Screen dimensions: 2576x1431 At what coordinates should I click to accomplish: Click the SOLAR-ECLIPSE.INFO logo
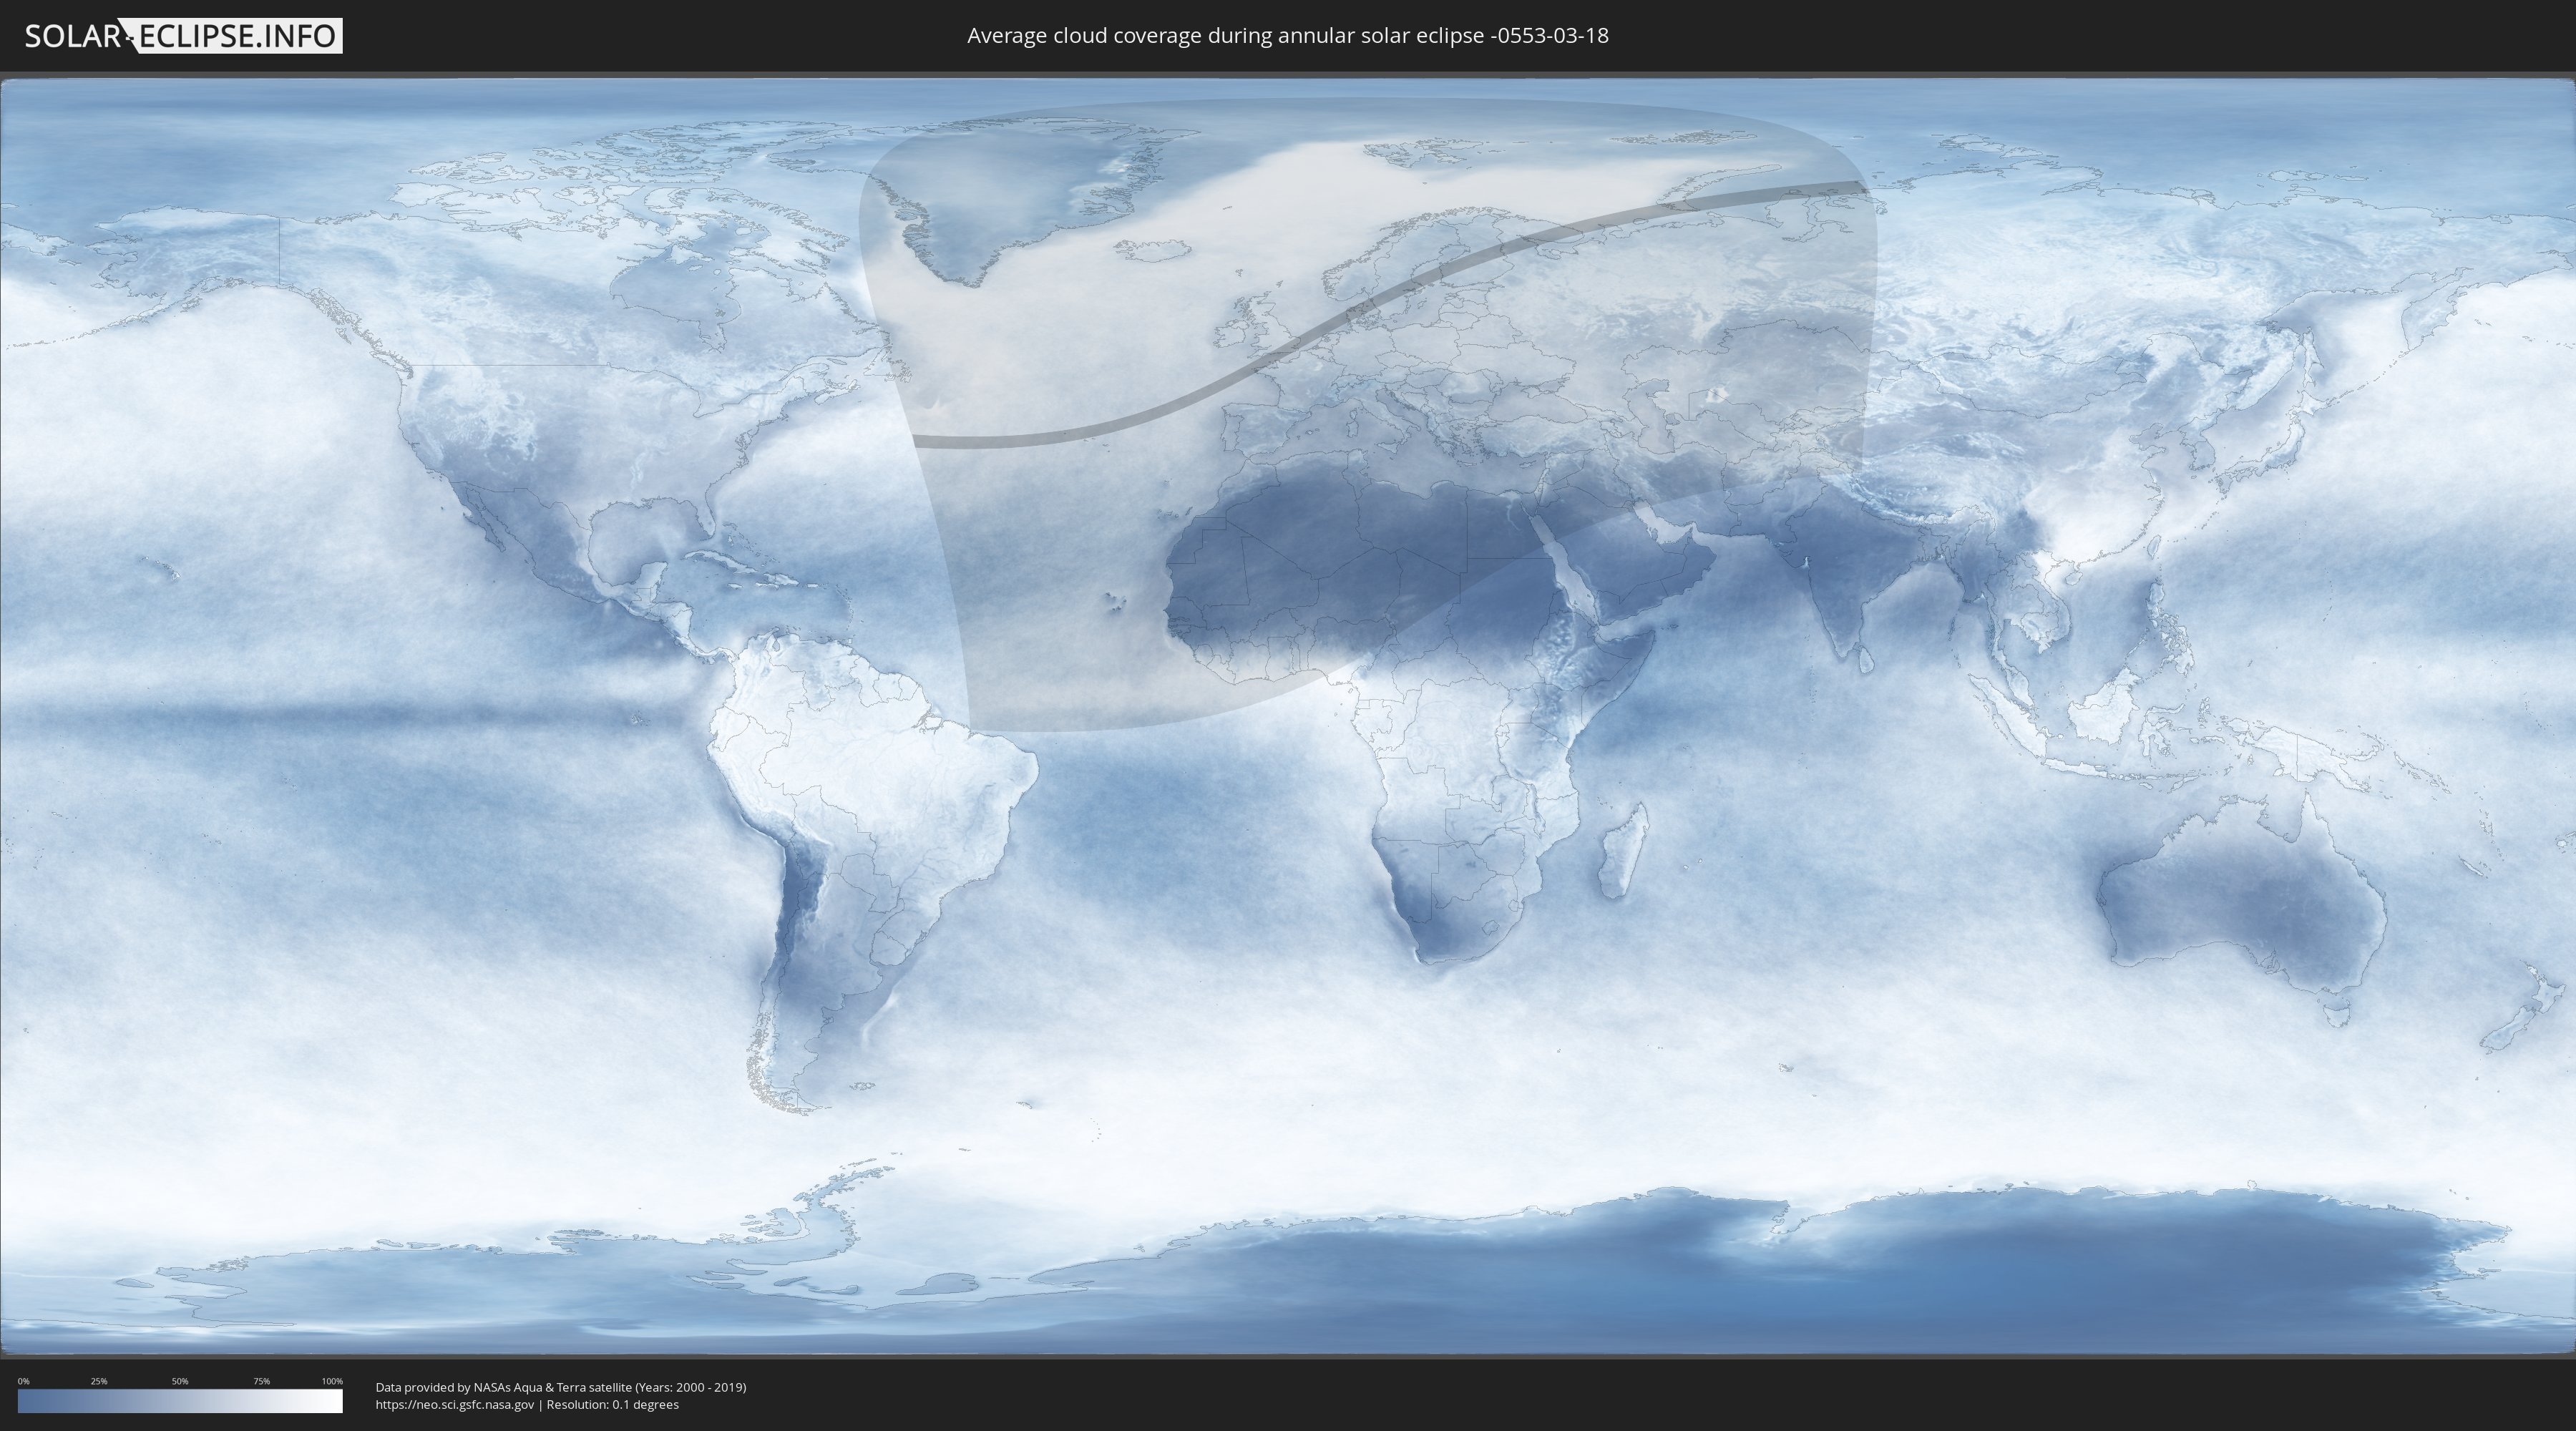183,36
